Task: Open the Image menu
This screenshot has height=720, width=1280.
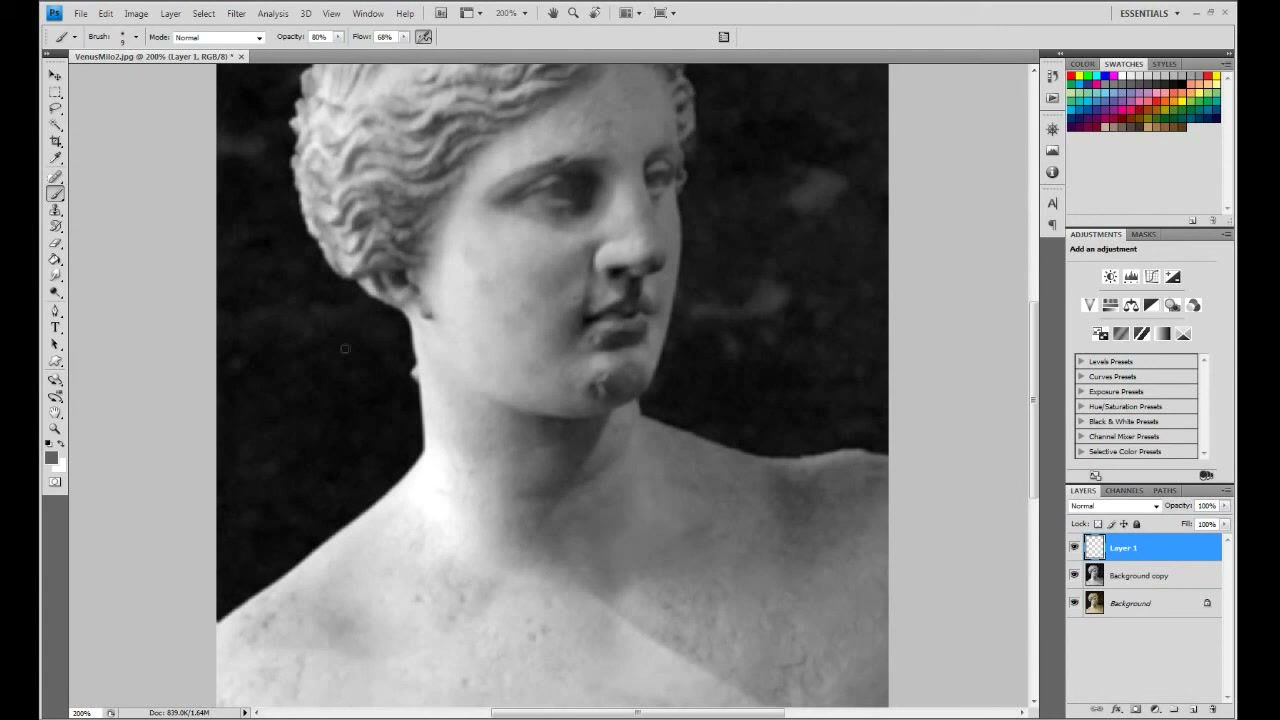Action: (136, 13)
